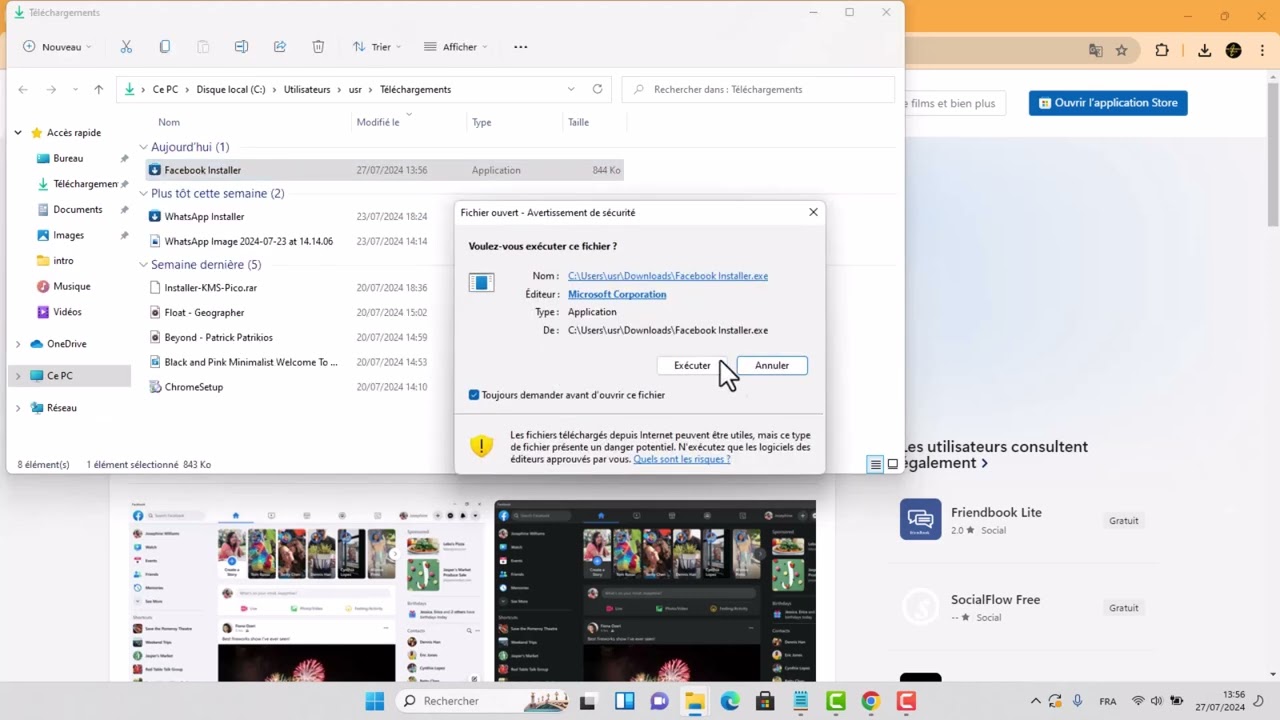
Task: Open Microsoft Store from the taskbar
Action: (765, 701)
